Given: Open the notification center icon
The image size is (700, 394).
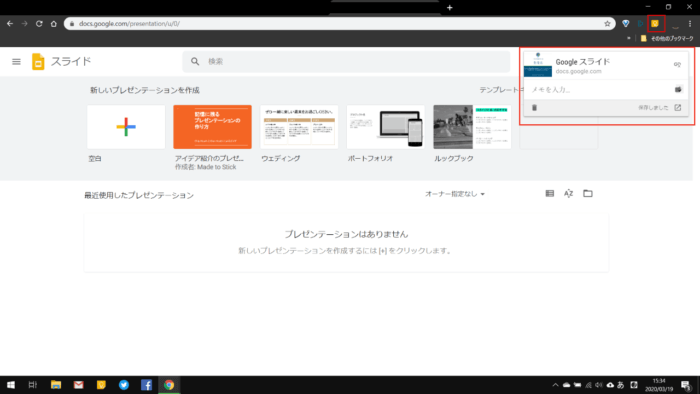Looking at the screenshot, I should [686, 385].
